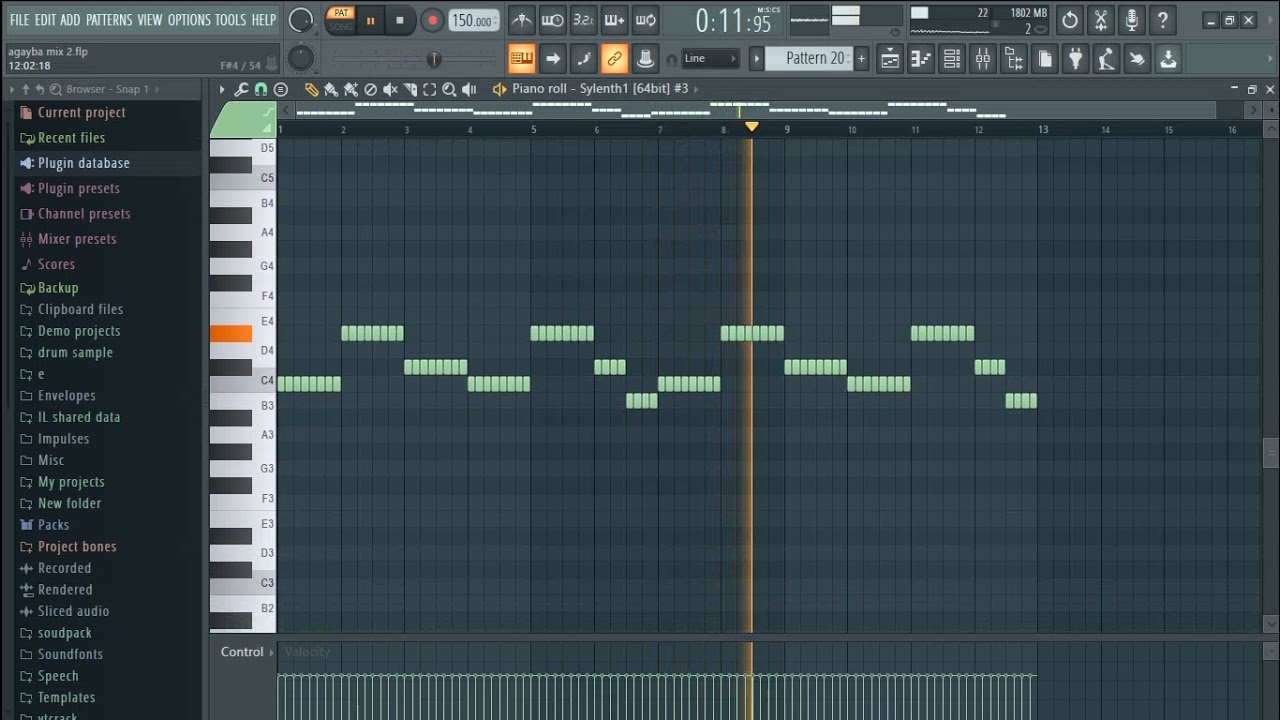Select the Slice tool
The height and width of the screenshot is (720, 1280).
click(410, 89)
